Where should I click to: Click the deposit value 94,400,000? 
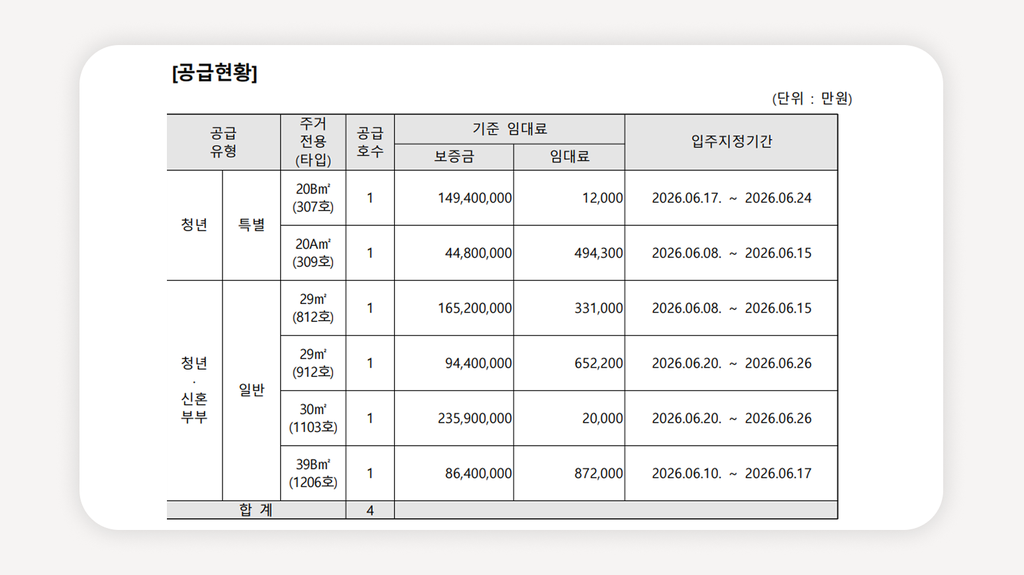[x=478, y=363]
